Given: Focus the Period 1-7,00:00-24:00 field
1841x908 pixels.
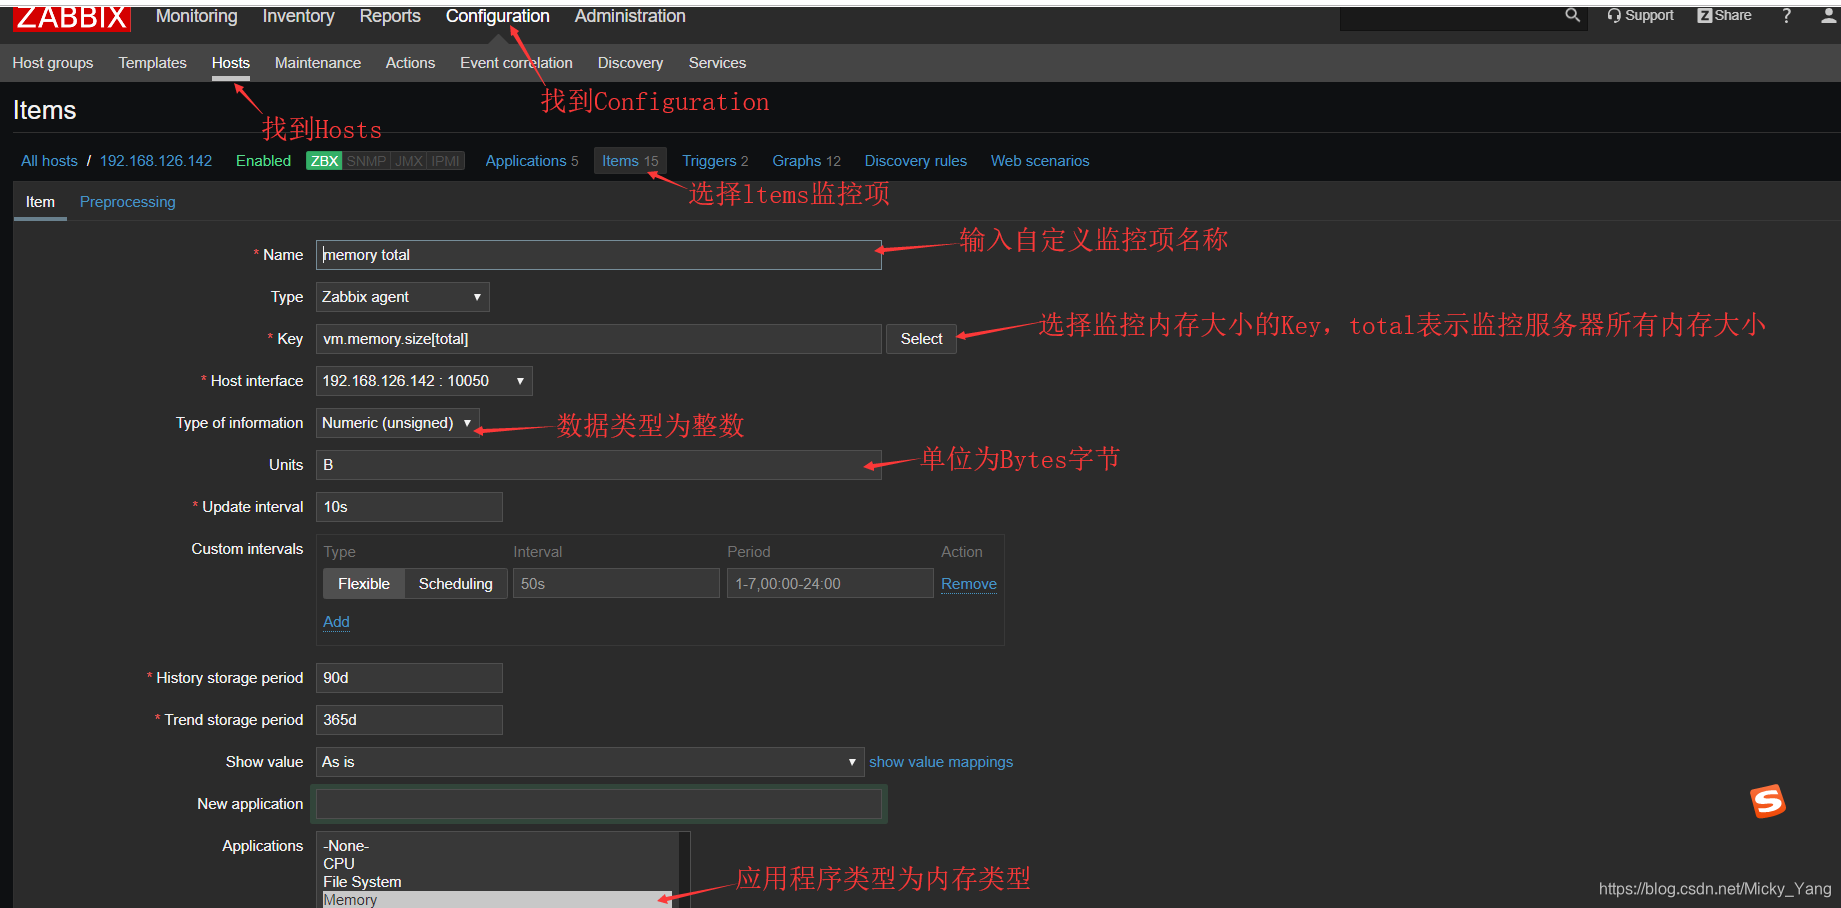Looking at the screenshot, I should 830,584.
